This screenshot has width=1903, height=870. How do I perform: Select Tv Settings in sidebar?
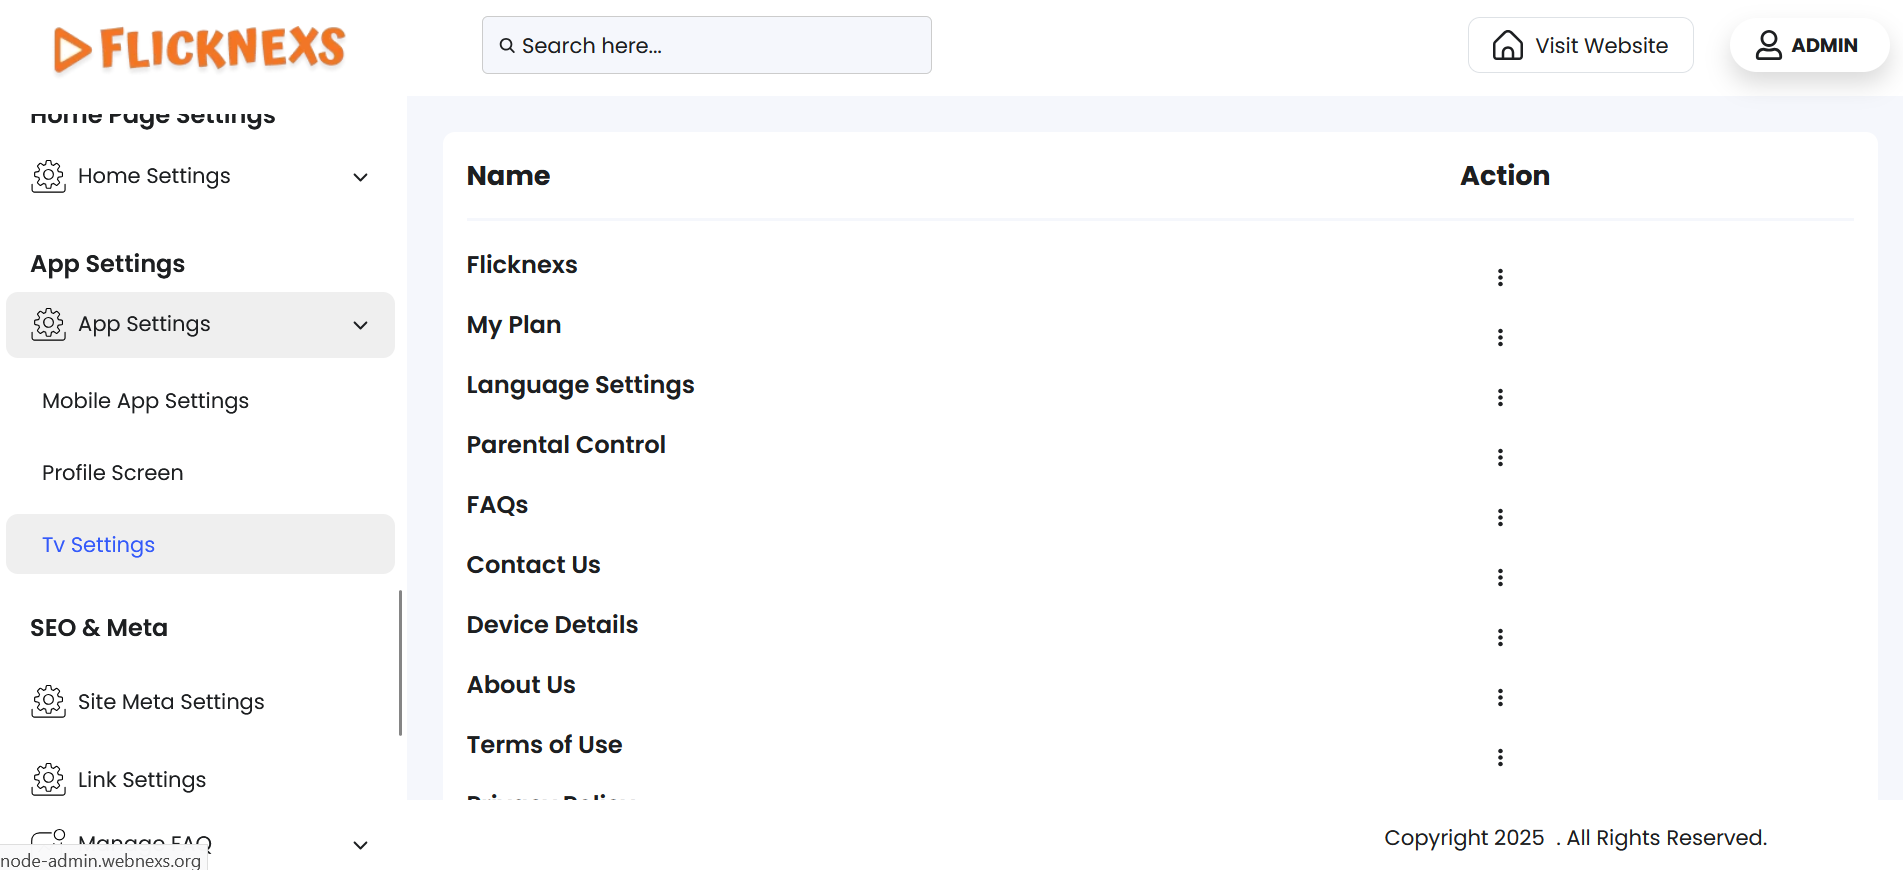[98, 545]
